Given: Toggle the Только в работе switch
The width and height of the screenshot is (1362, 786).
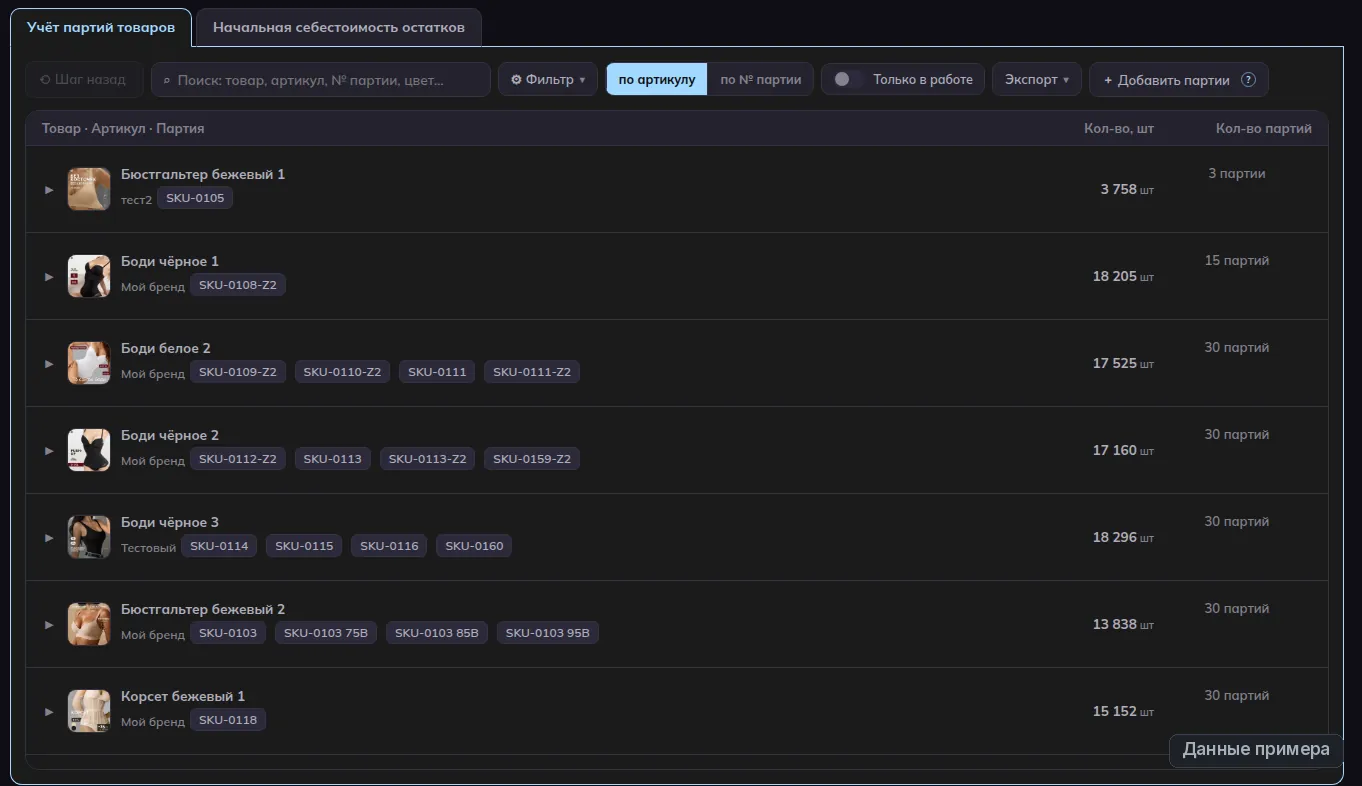Looking at the screenshot, I should [x=848, y=80].
